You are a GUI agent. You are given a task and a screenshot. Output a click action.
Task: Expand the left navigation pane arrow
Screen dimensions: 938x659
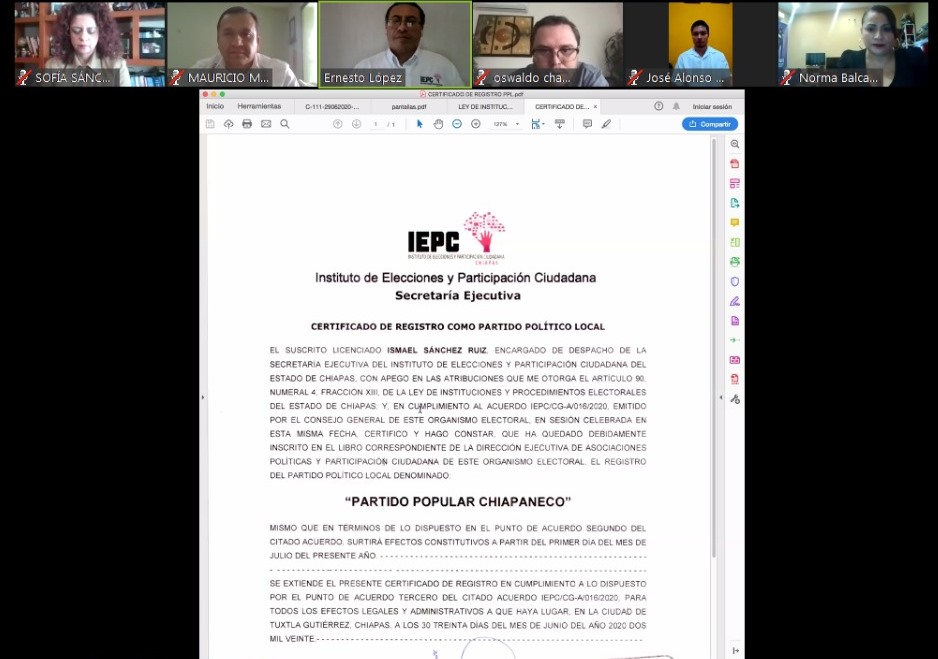[203, 398]
